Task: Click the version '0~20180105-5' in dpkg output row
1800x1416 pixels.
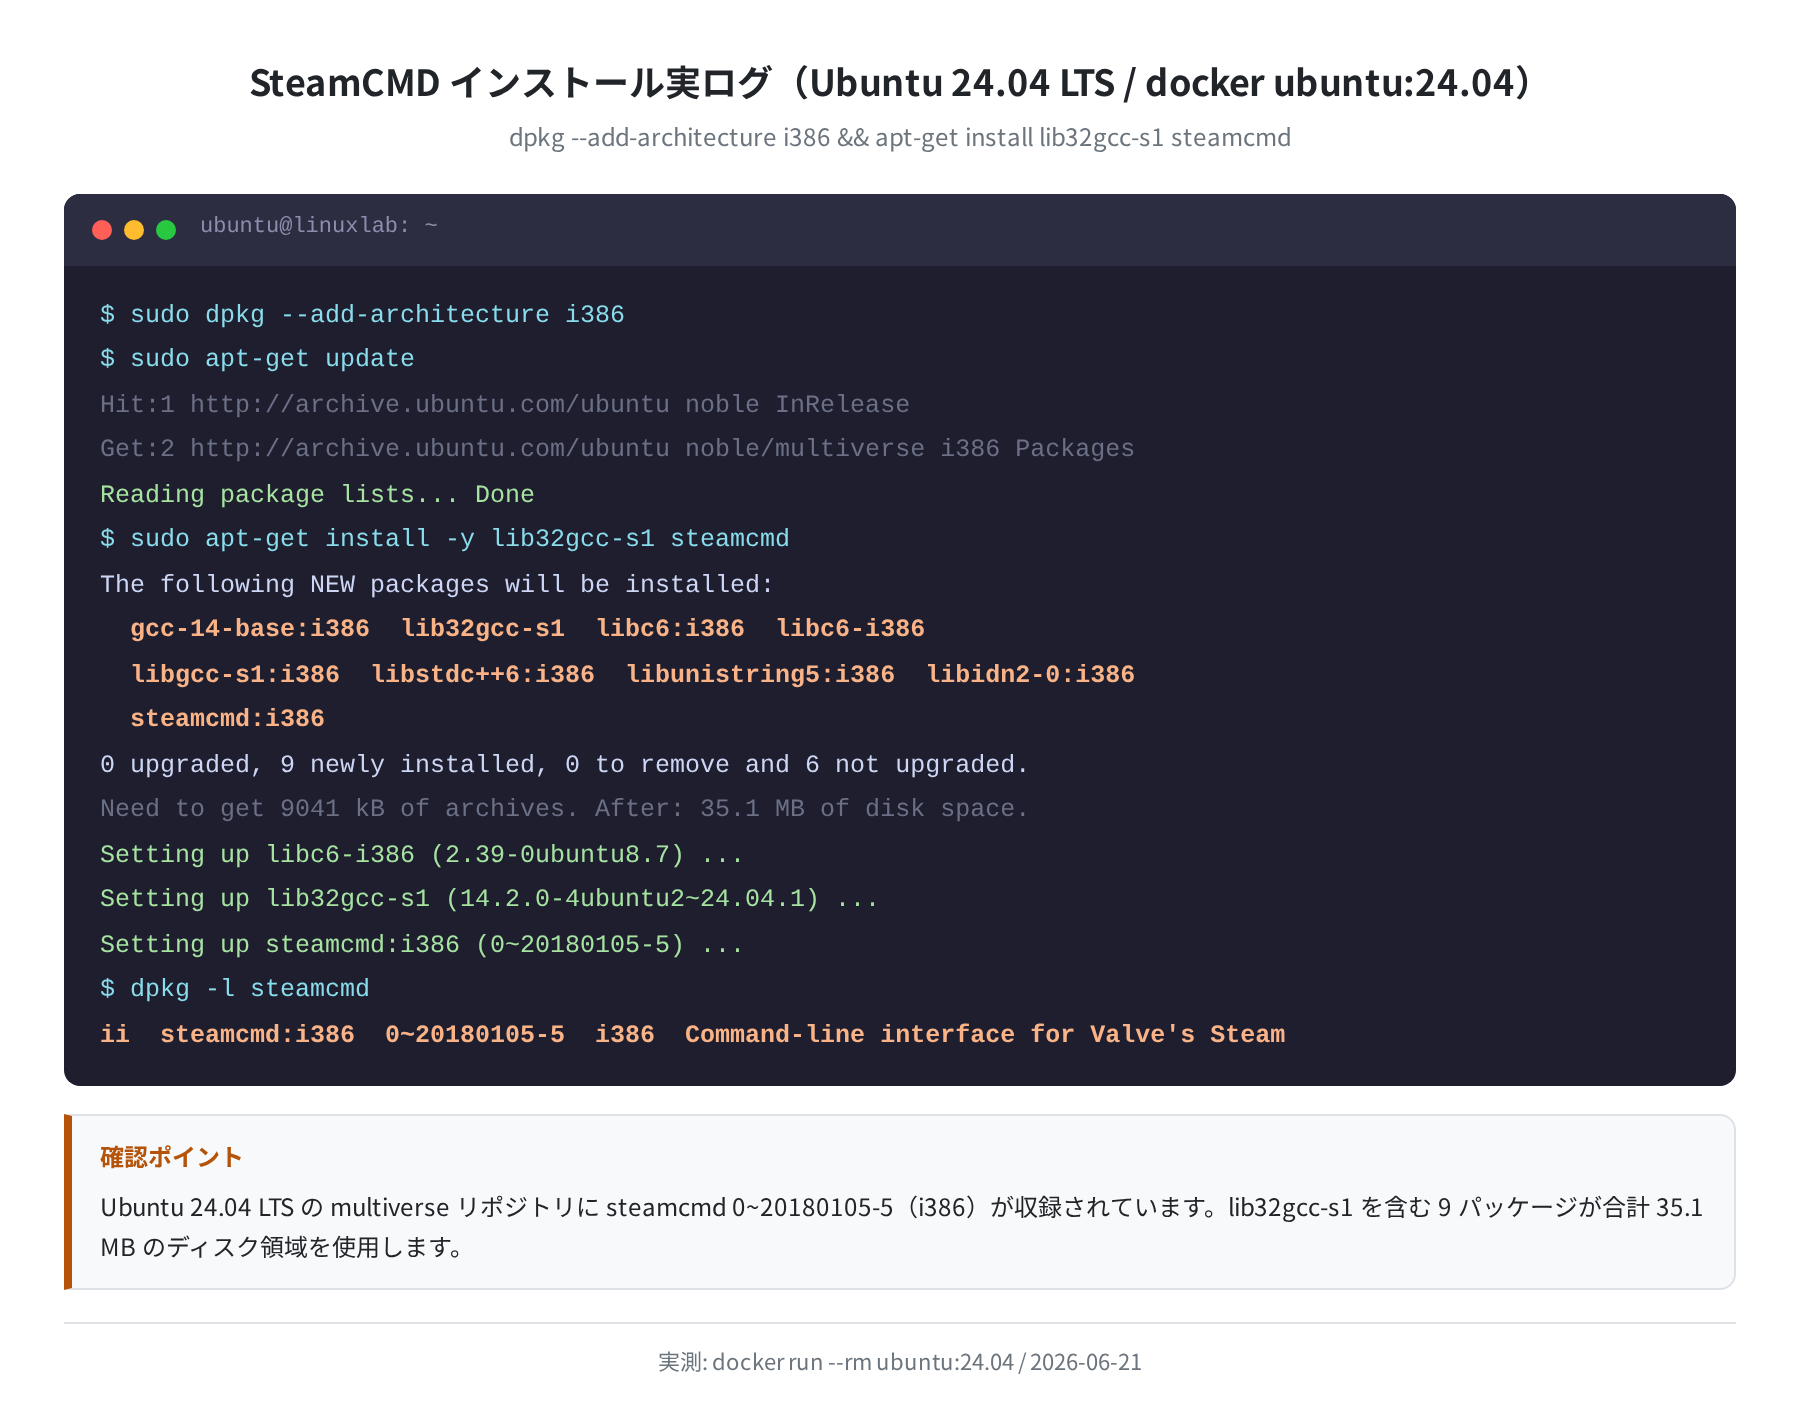Action: [475, 1034]
